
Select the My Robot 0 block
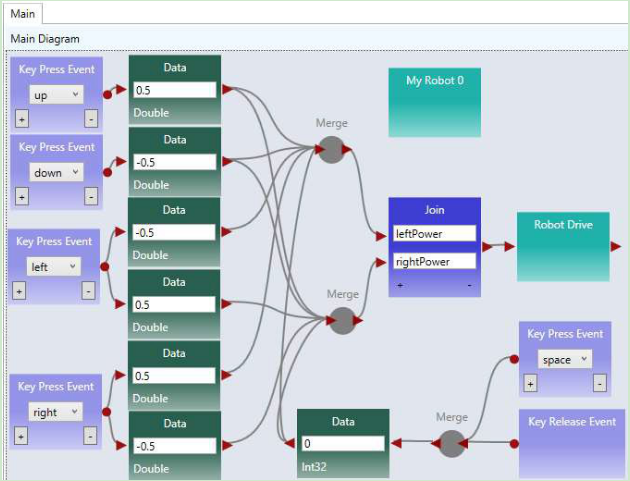434,102
